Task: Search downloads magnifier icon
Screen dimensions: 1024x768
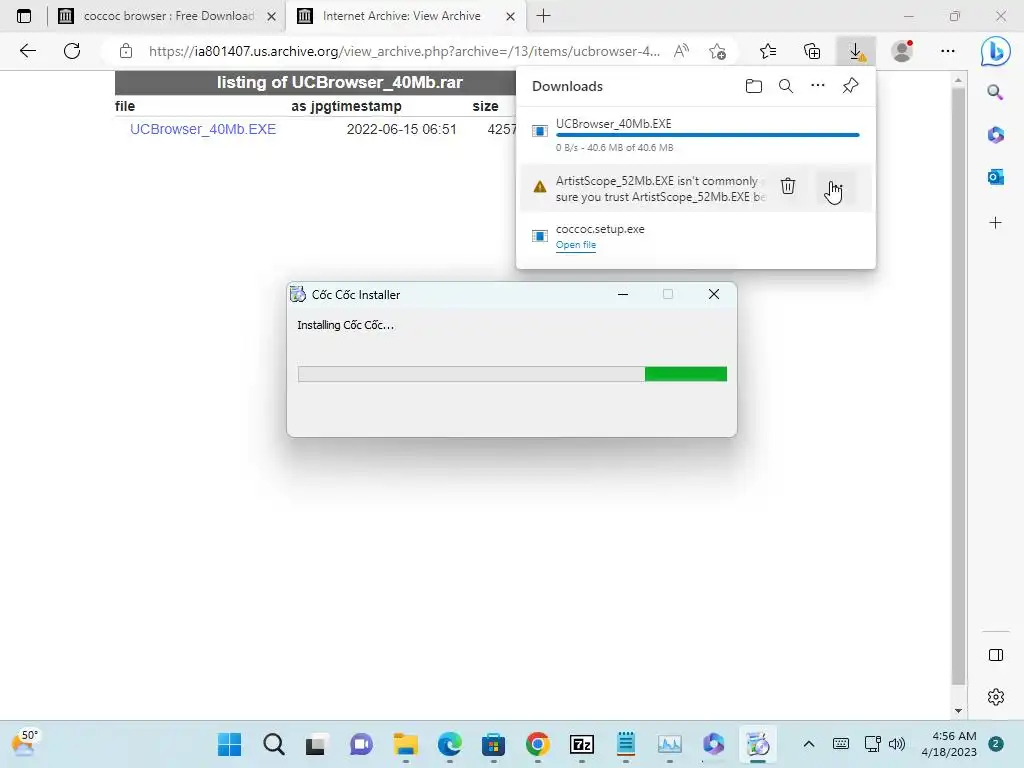Action: 786,86
